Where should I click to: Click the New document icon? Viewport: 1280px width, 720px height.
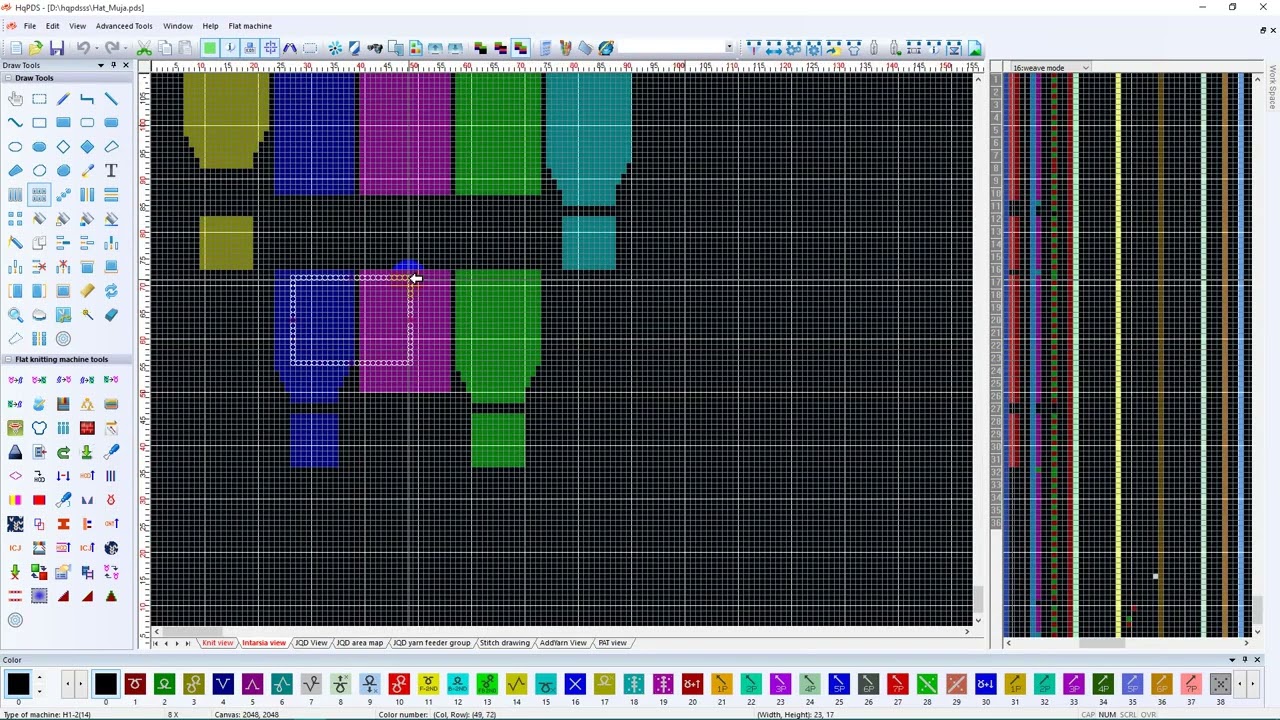16,48
